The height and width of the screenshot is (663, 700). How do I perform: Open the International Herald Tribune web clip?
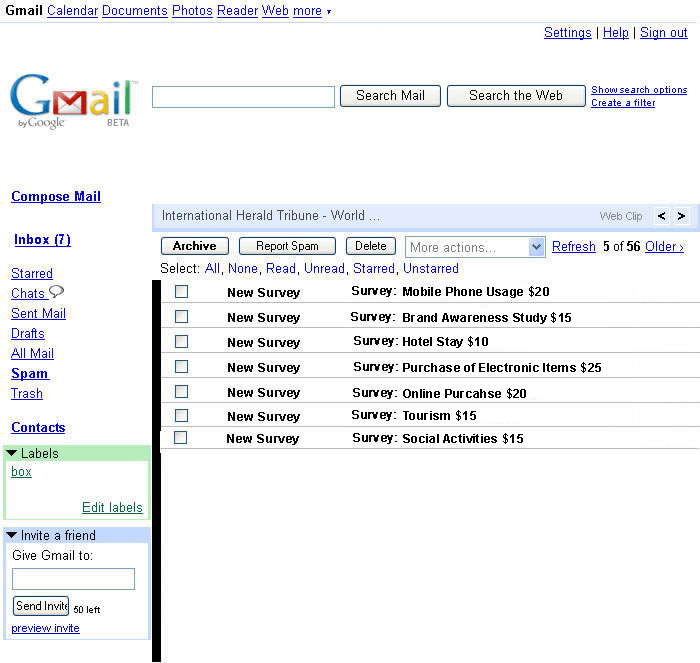click(x=271, y=216)
